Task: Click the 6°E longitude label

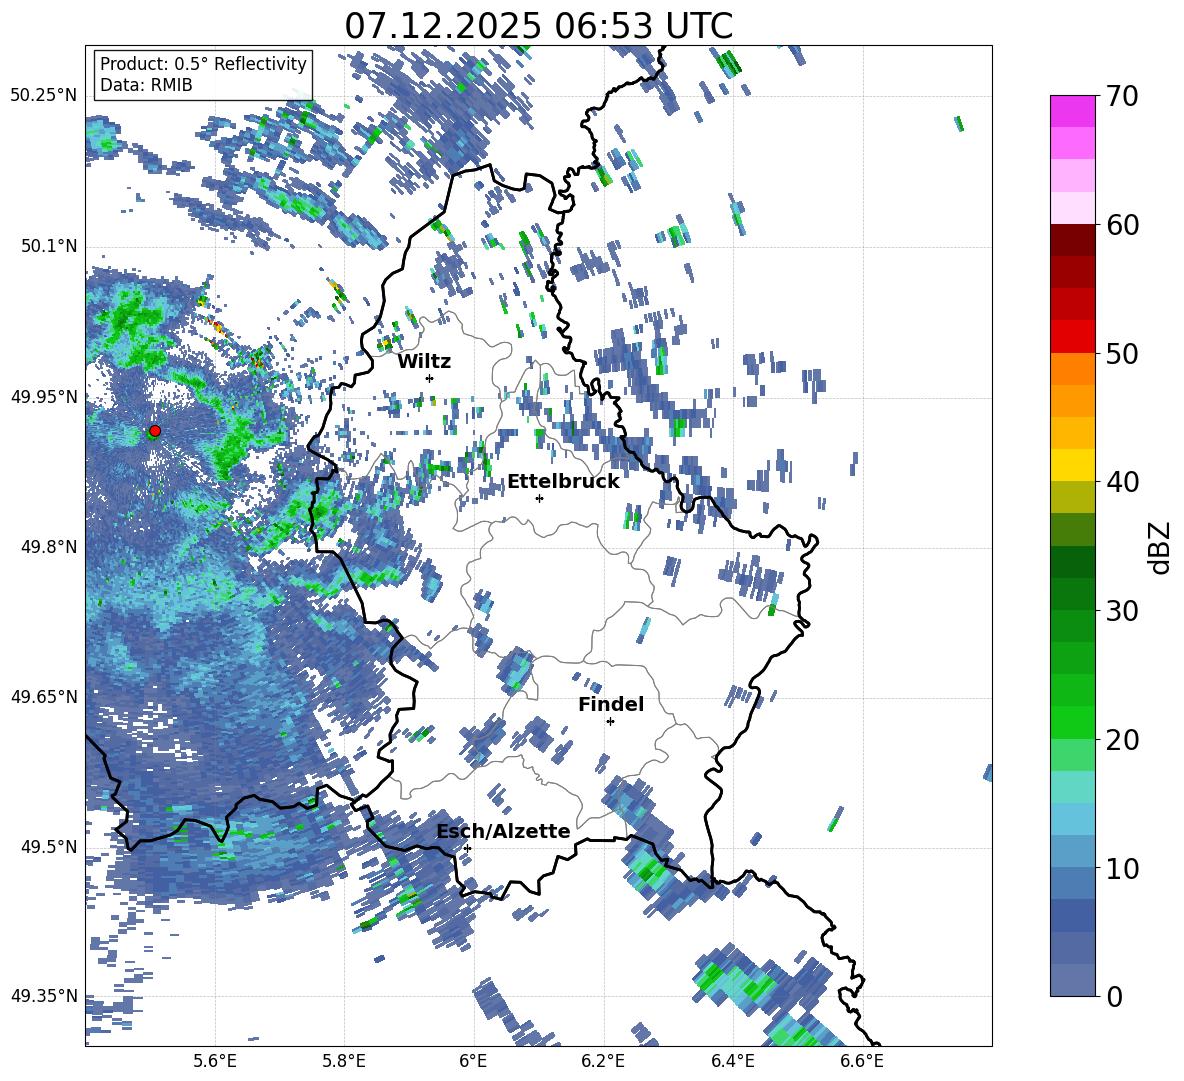Action: (473, 1061)
